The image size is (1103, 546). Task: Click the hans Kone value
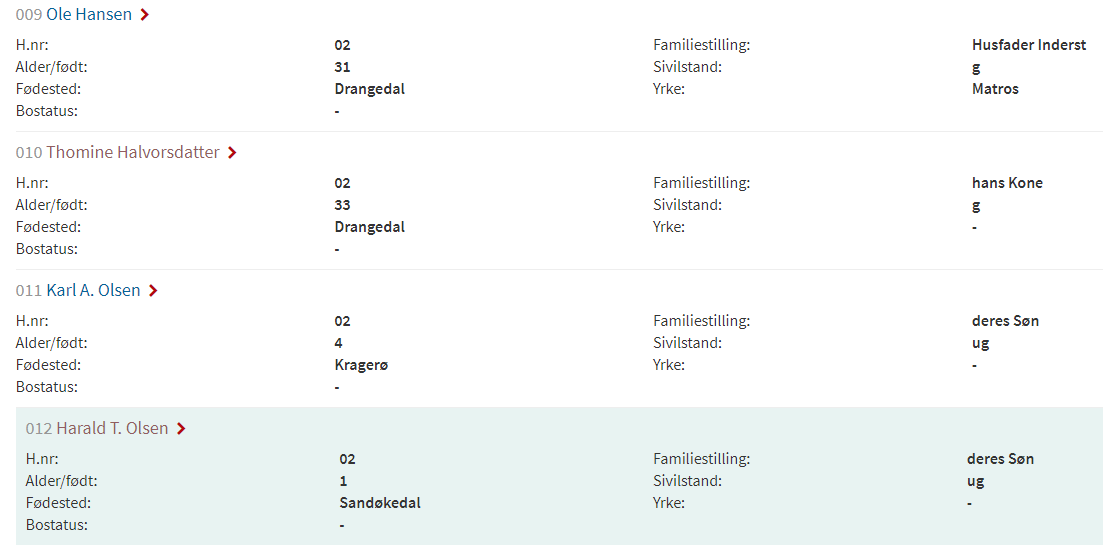1007,183
